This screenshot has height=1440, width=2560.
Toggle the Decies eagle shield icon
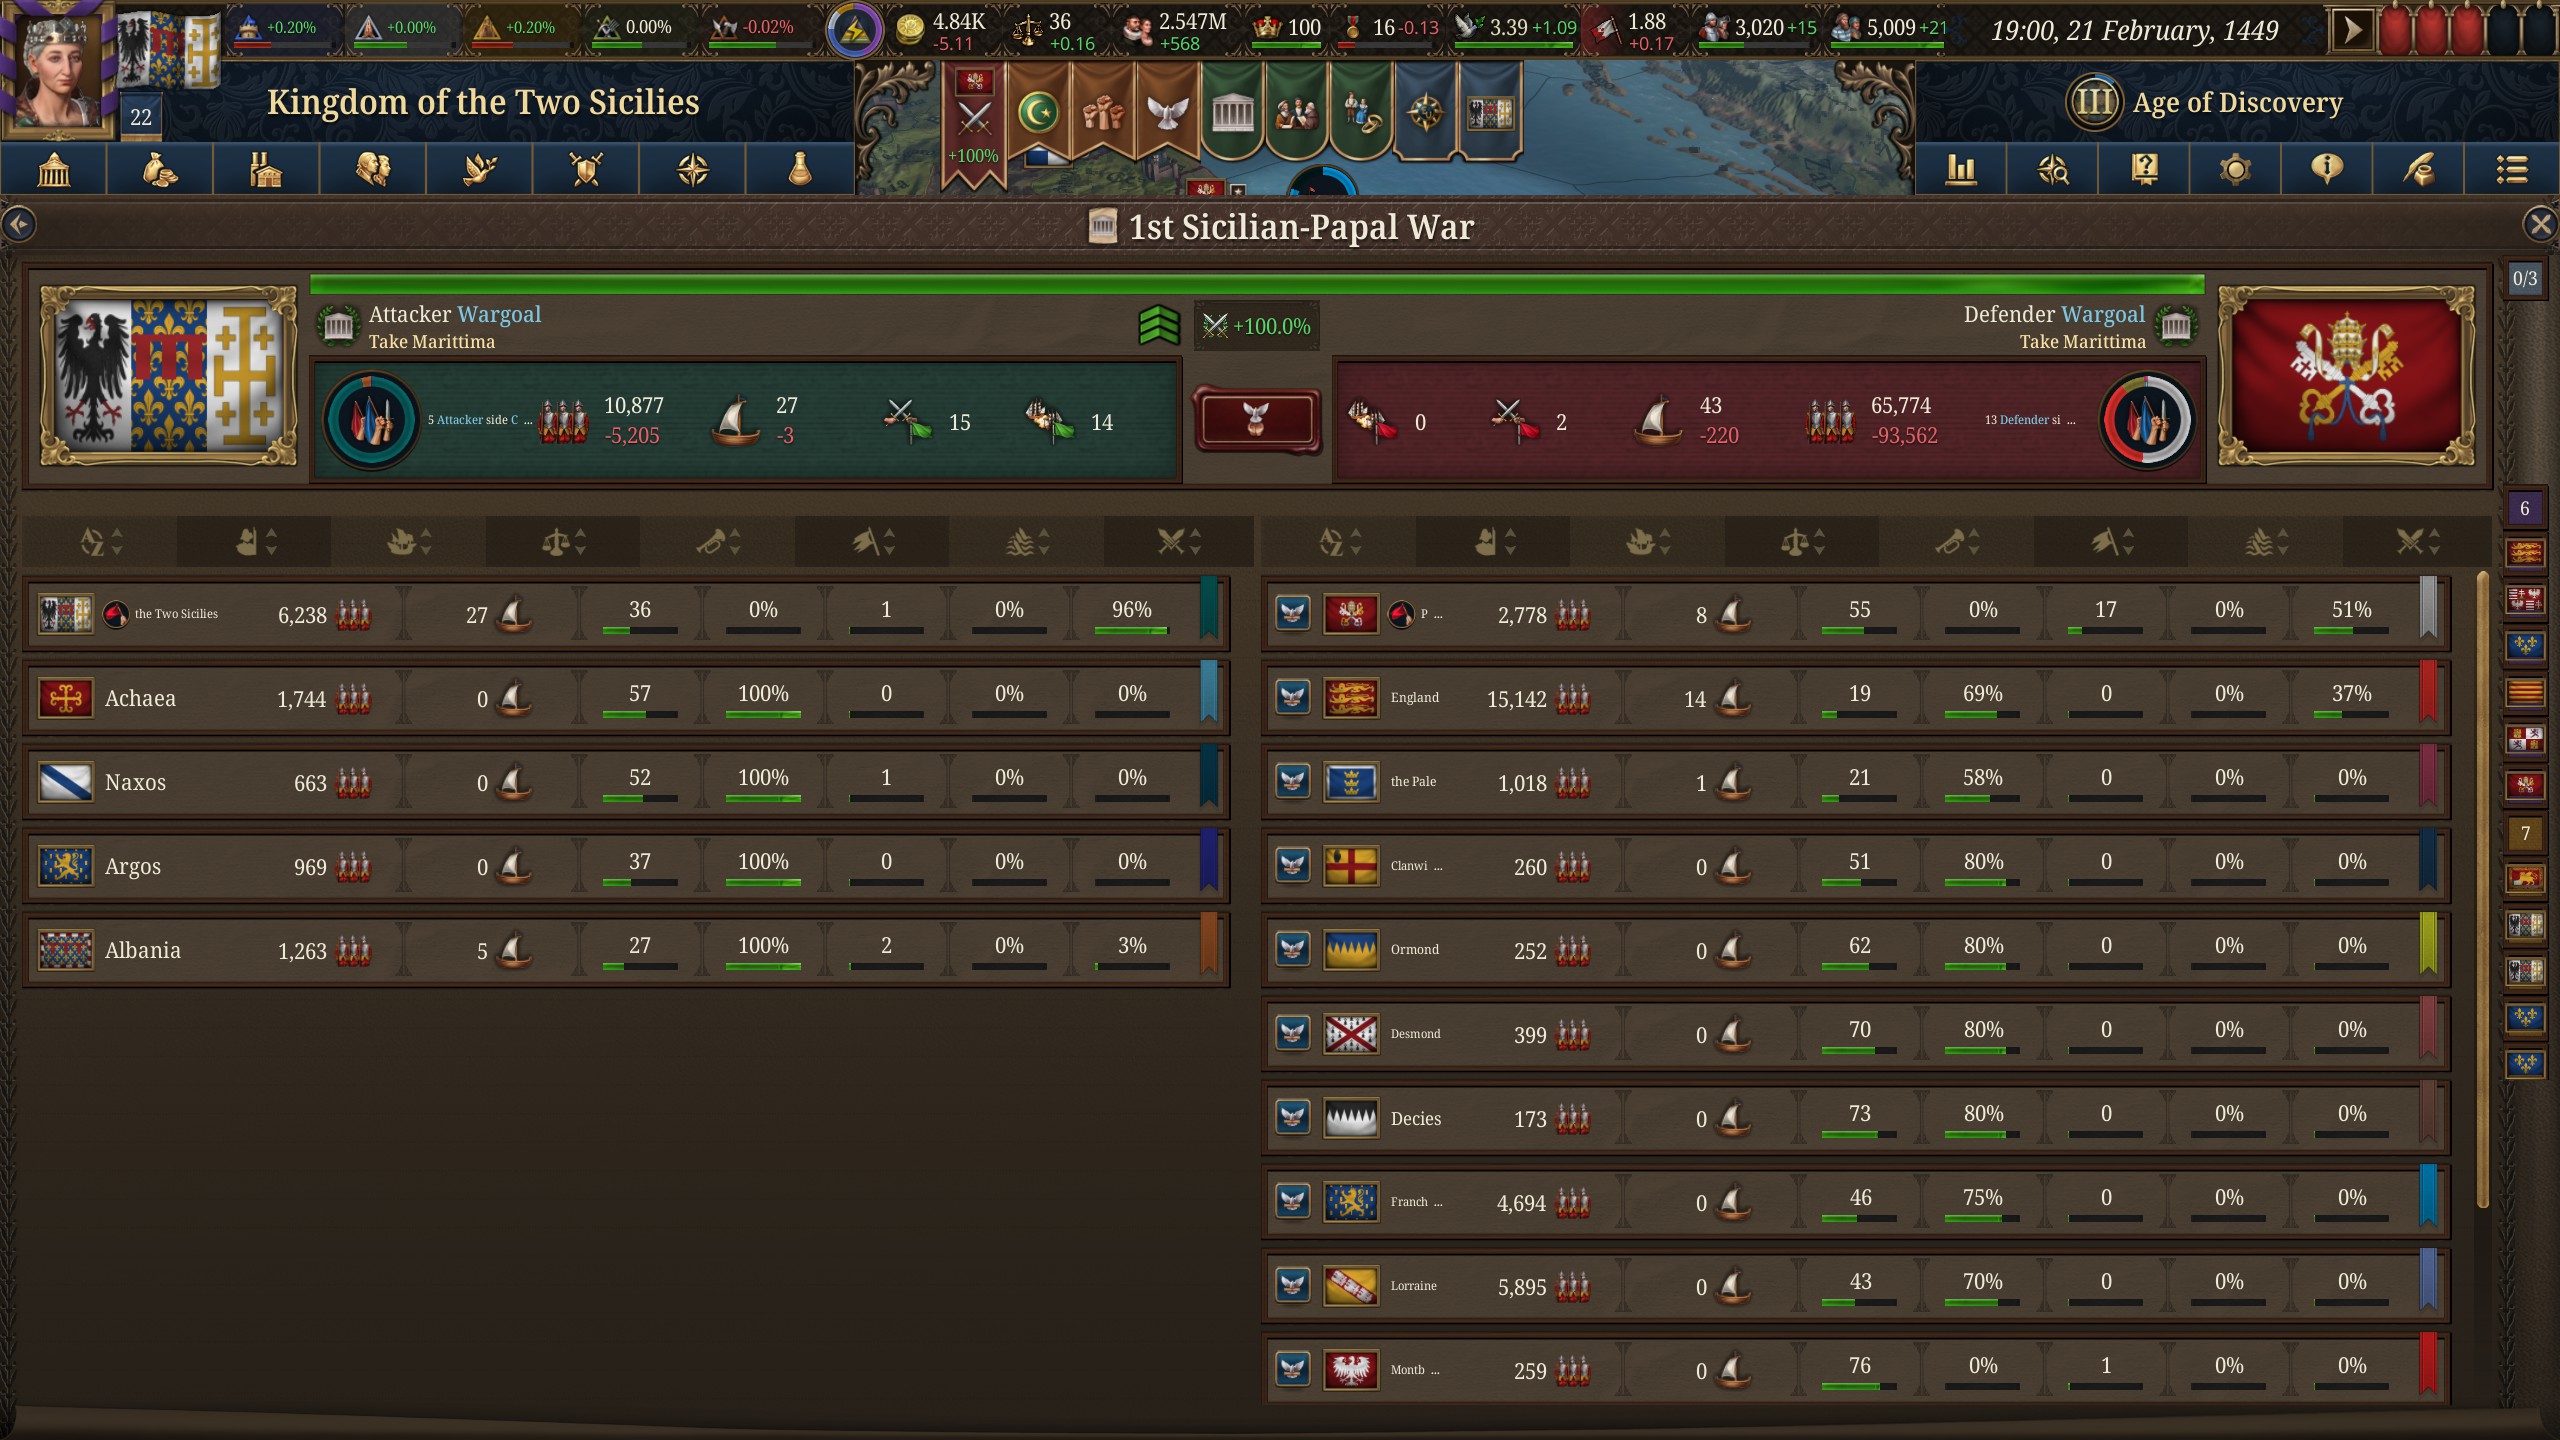(1292, 1116)
